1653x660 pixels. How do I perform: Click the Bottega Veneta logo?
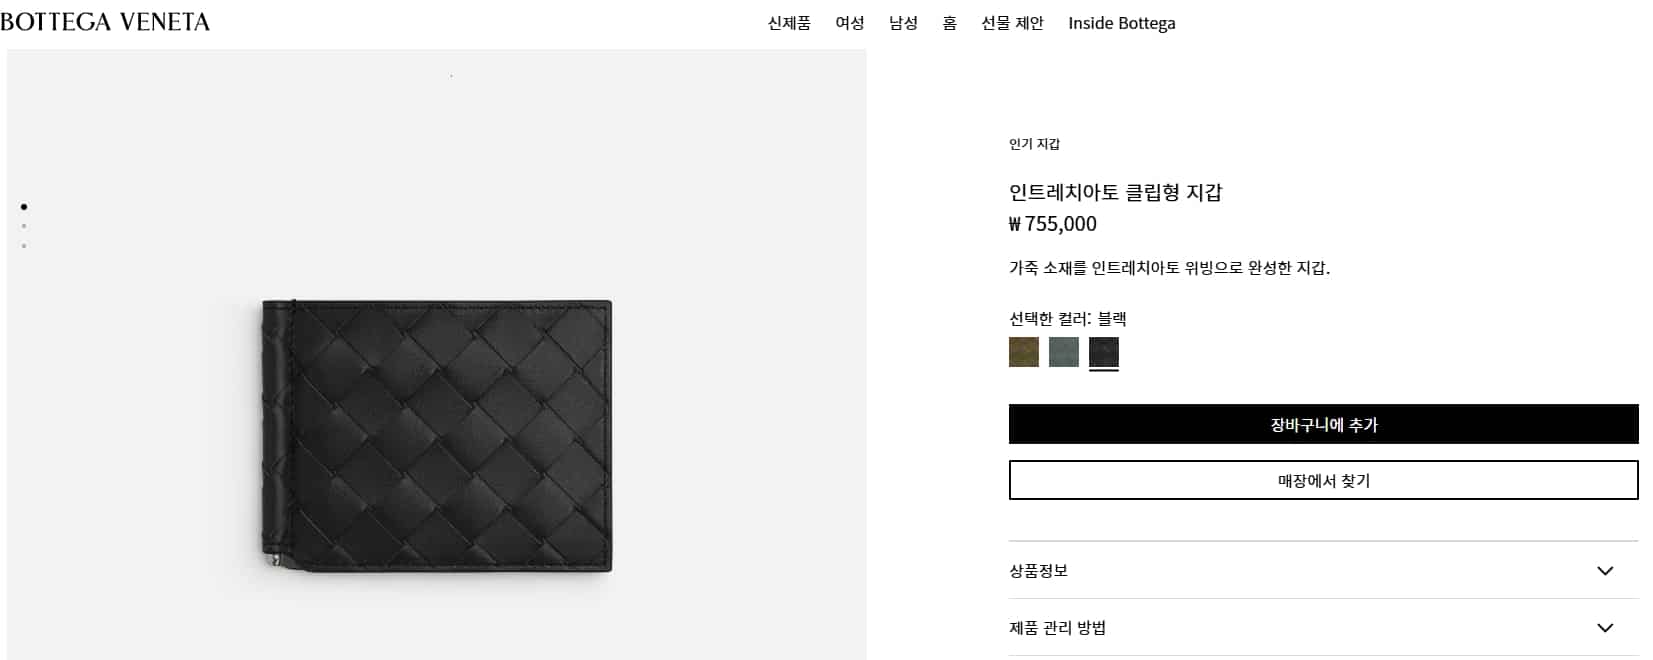point(105,22)
